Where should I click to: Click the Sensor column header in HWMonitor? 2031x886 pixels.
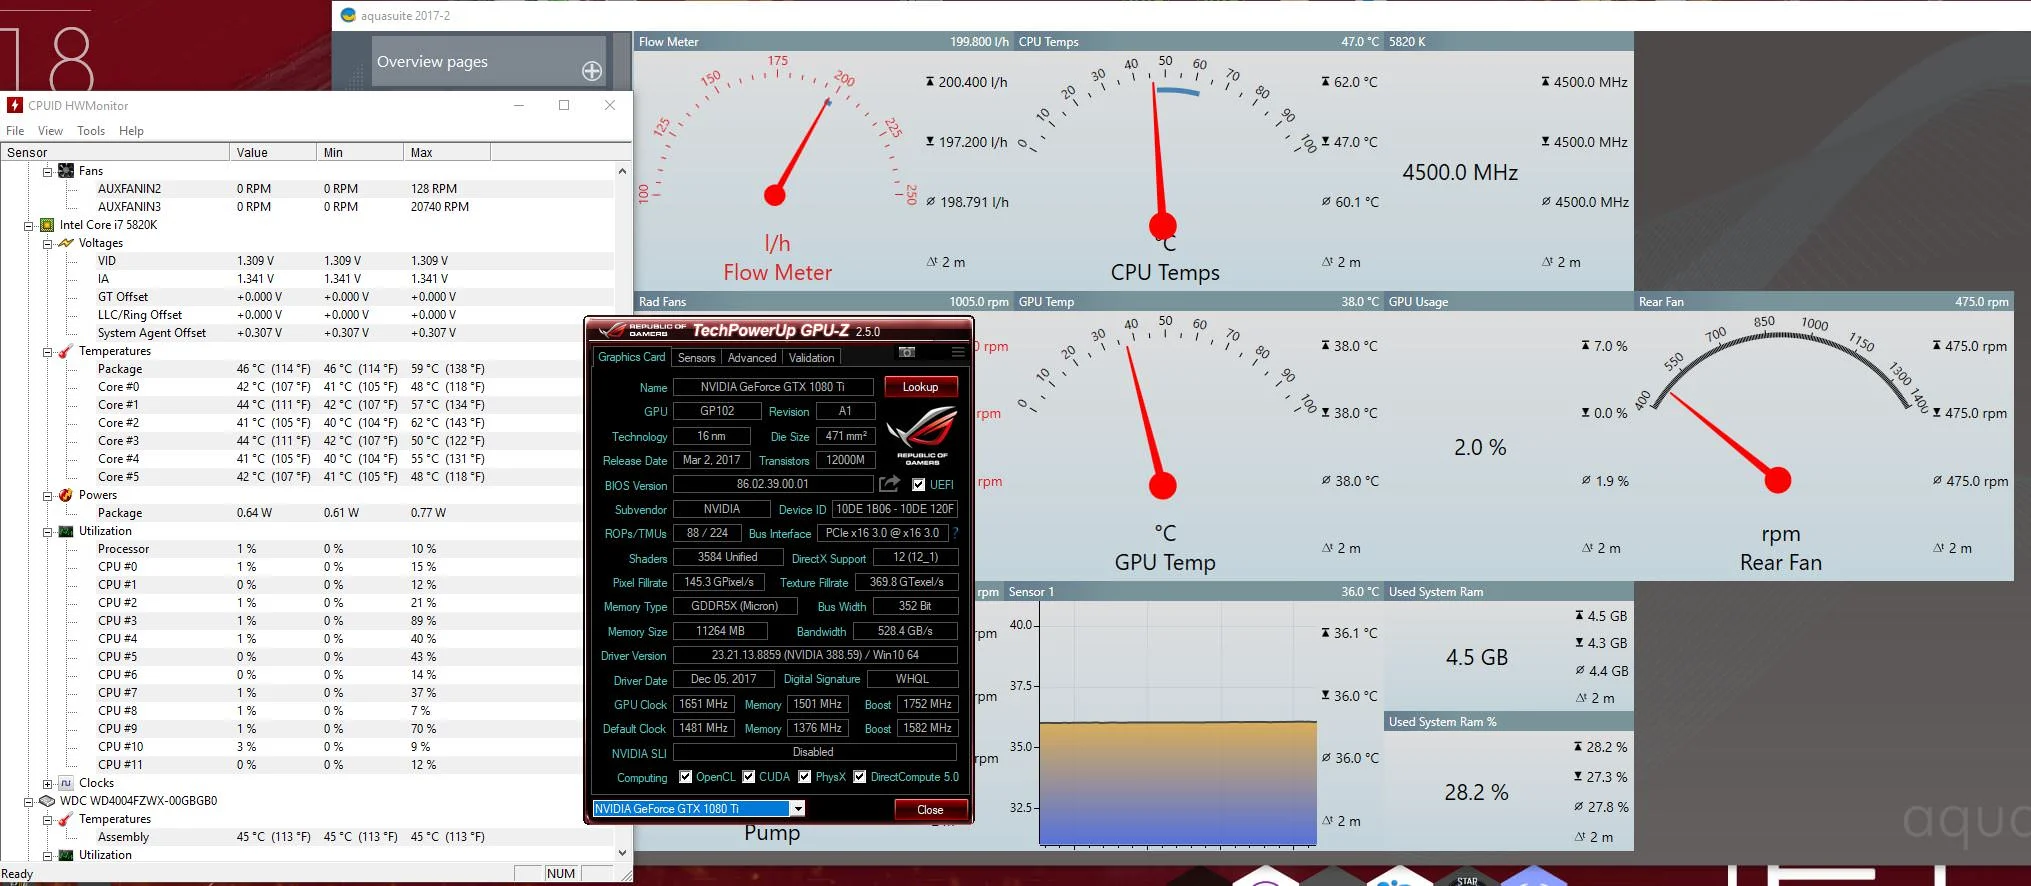point(115,152)
